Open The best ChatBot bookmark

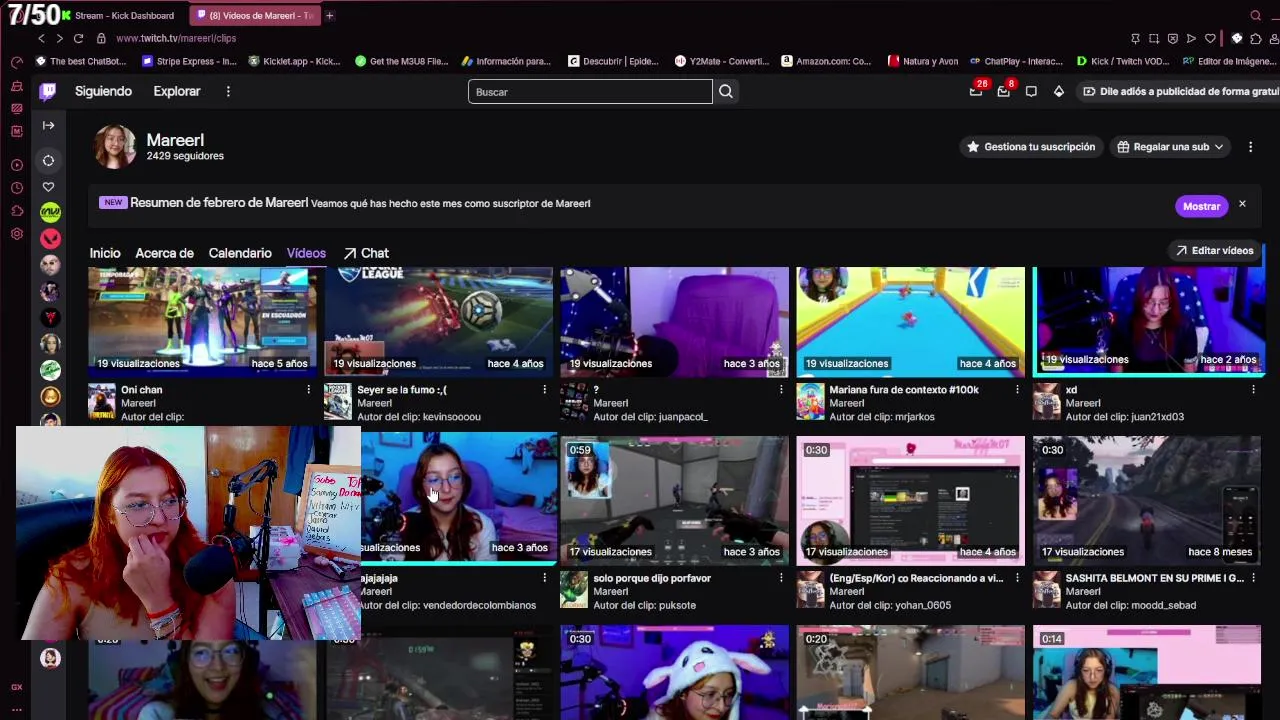[81, 61]
